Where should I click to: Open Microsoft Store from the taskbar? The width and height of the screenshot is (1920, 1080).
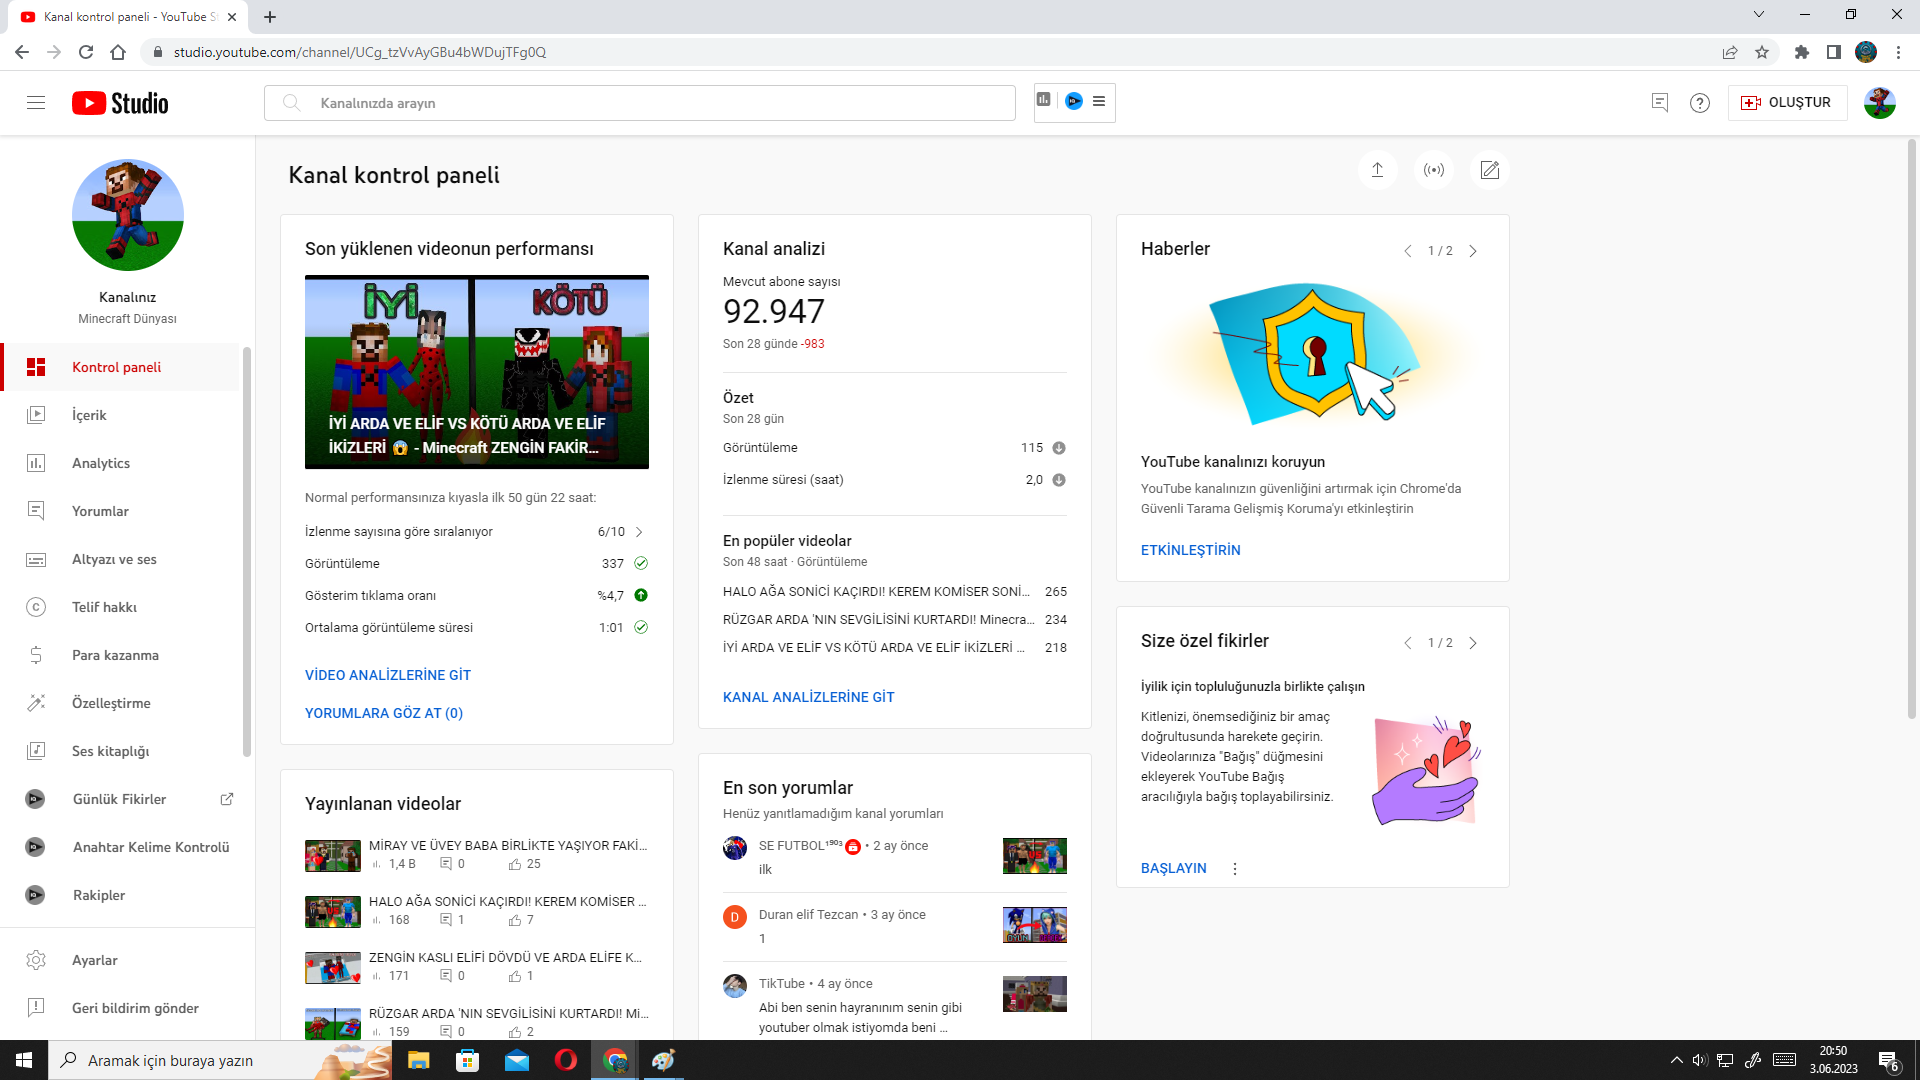tap(467, 1060)
